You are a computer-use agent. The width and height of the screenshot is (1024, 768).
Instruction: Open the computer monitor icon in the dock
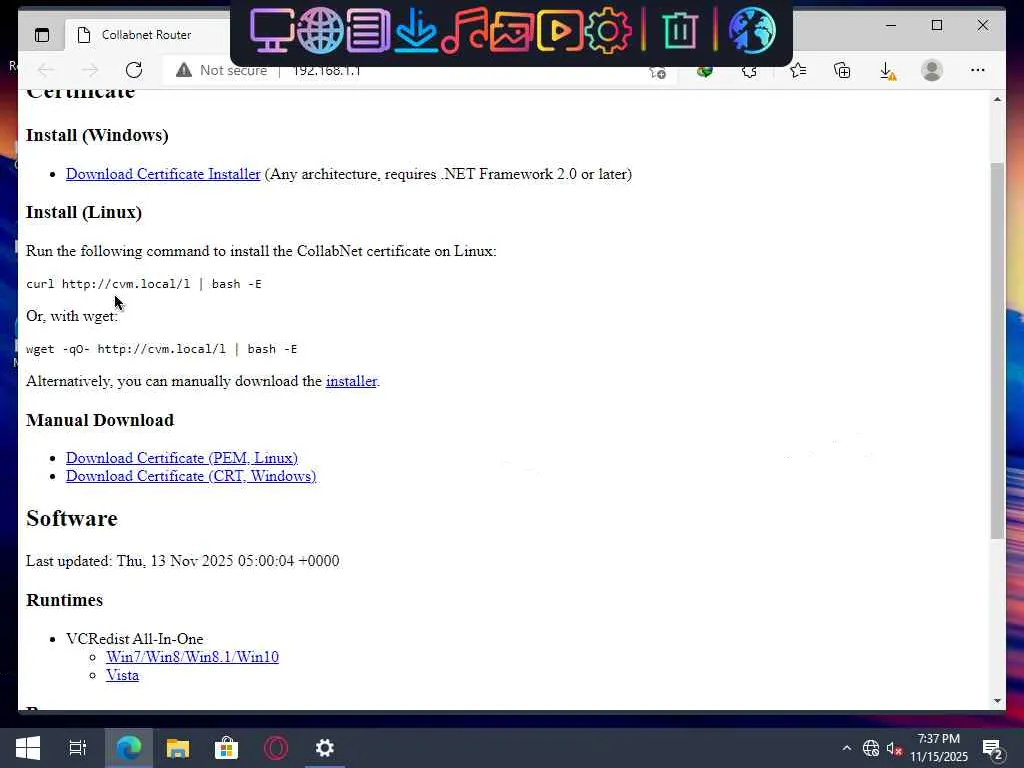click(272, 30)
